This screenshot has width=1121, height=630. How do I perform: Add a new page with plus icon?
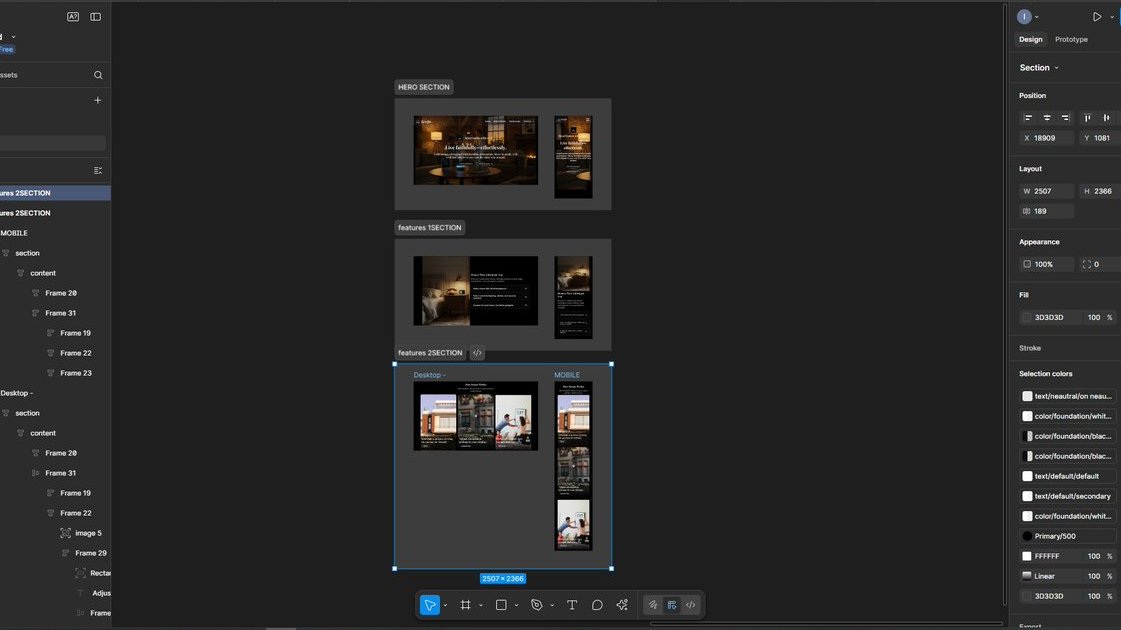pos(98,100)
